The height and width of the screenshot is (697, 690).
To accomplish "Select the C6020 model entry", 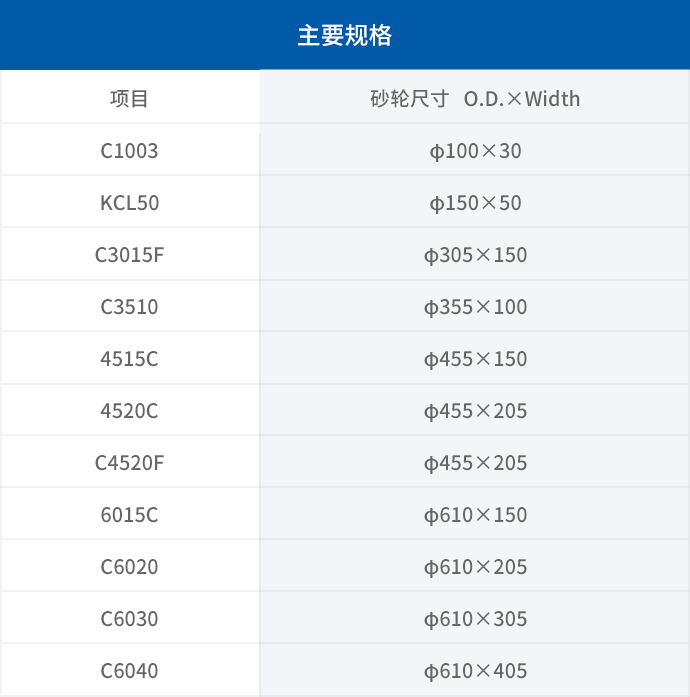I will point(129,567).
